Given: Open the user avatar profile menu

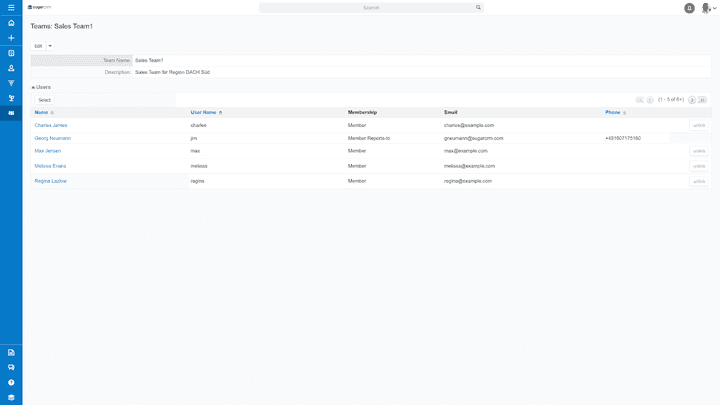Looking at the screenshot, I should click(707, 8).
